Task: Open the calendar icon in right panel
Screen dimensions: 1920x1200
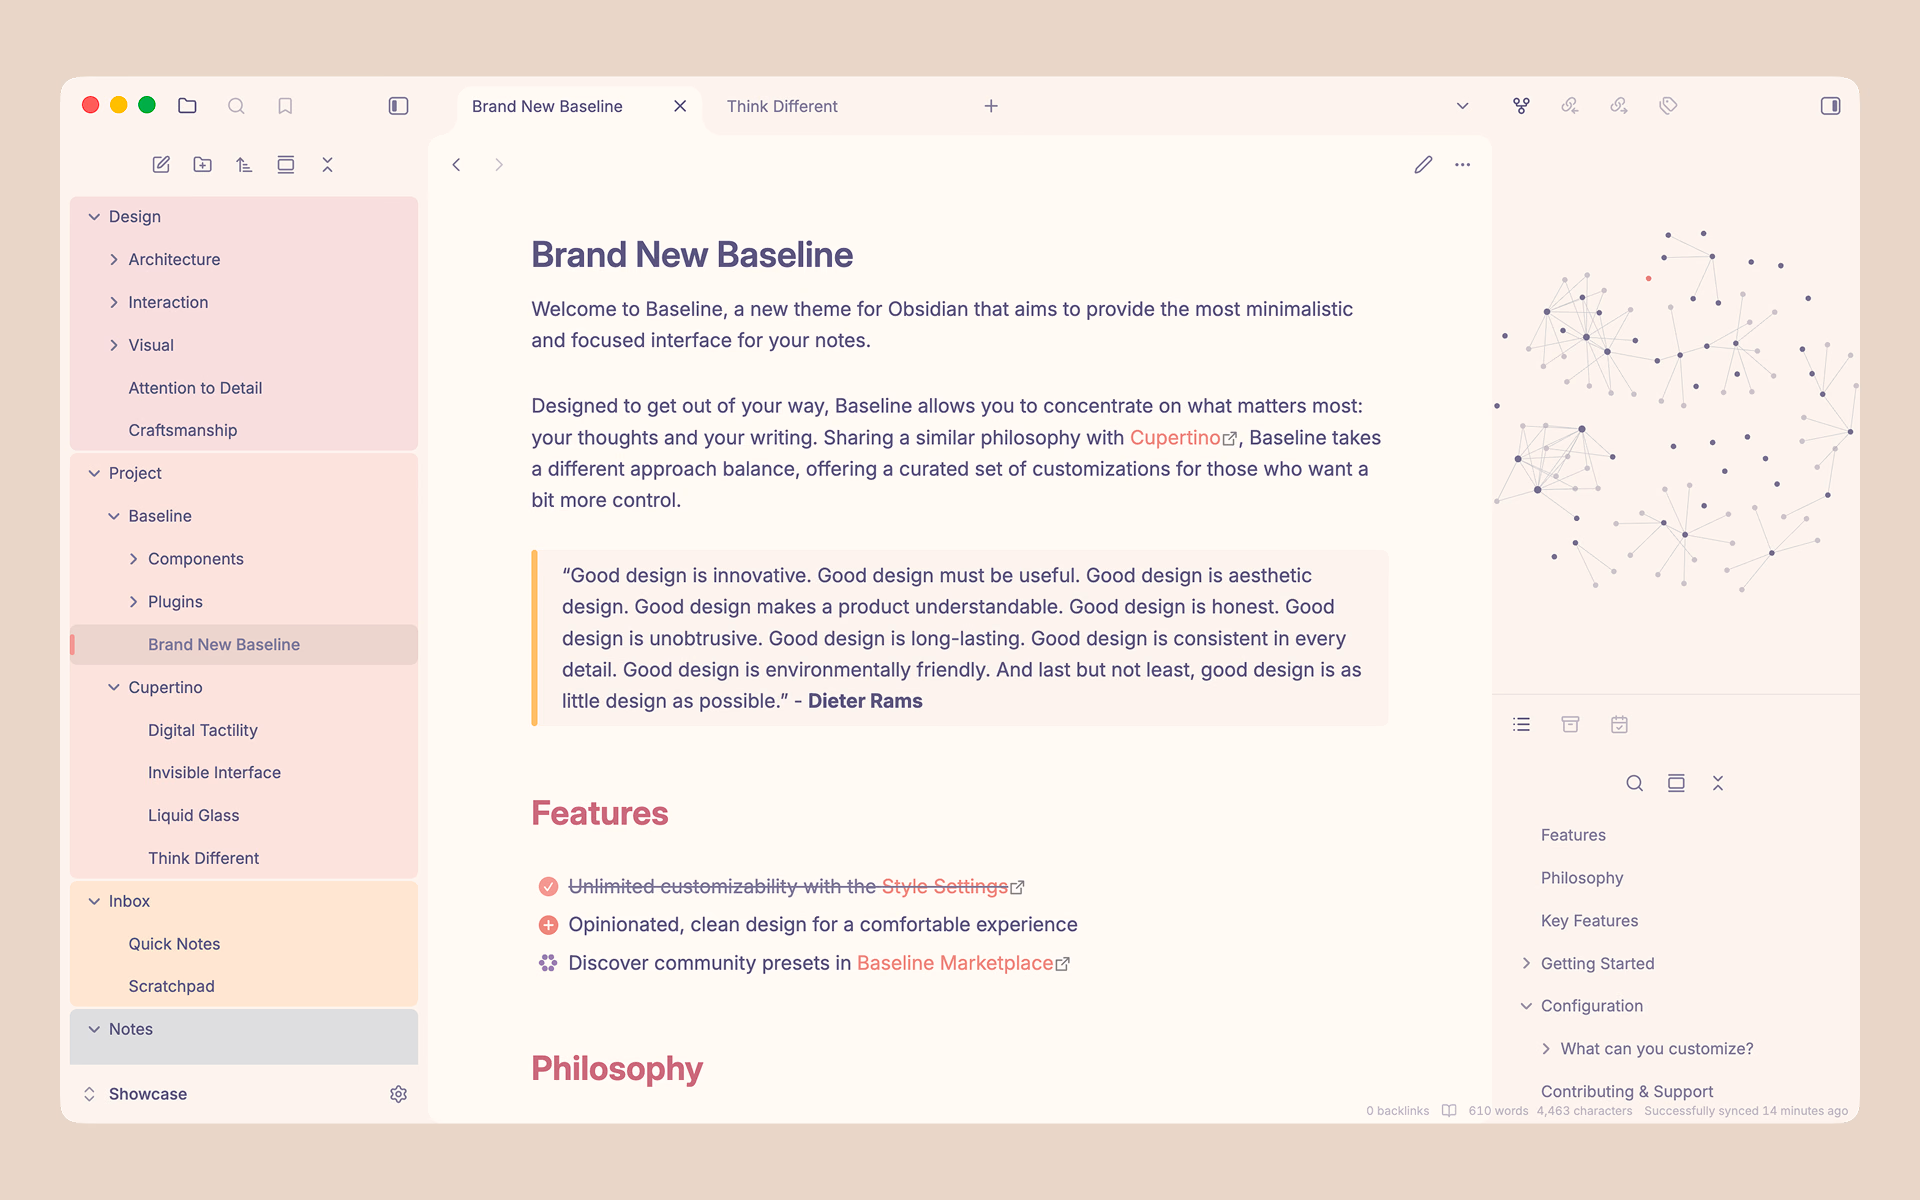Action: pos(1619,725)
